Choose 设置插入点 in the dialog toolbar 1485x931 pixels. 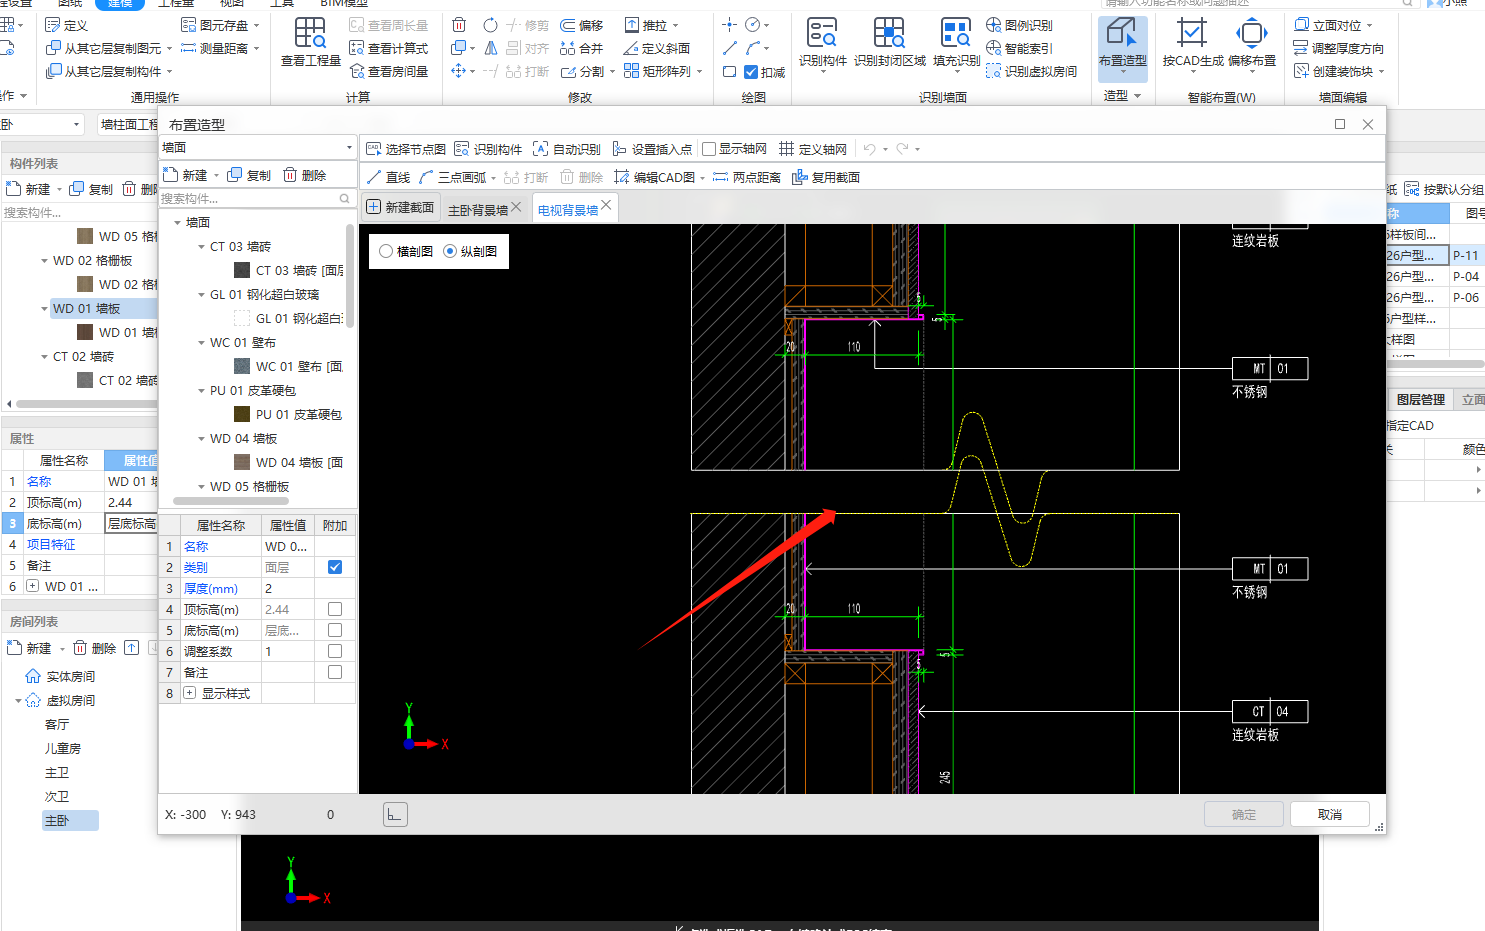(x=652, y=149)
